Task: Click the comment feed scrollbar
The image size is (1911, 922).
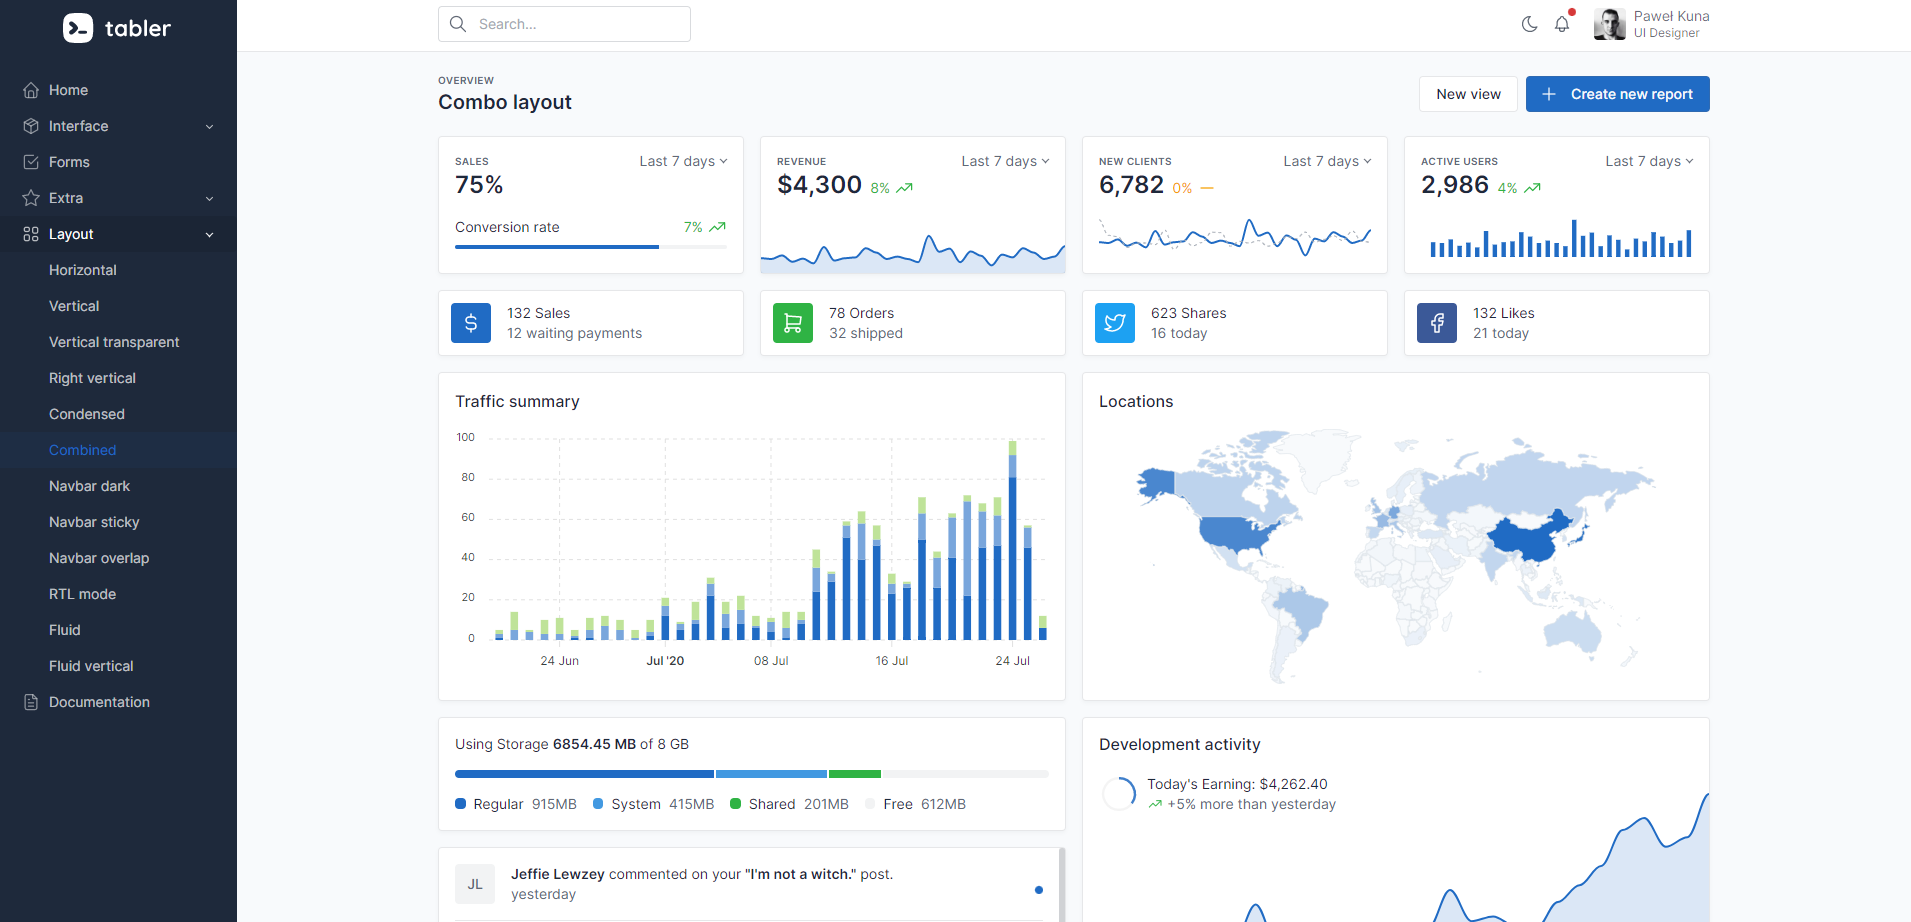Action: [x=1062, y=884]
